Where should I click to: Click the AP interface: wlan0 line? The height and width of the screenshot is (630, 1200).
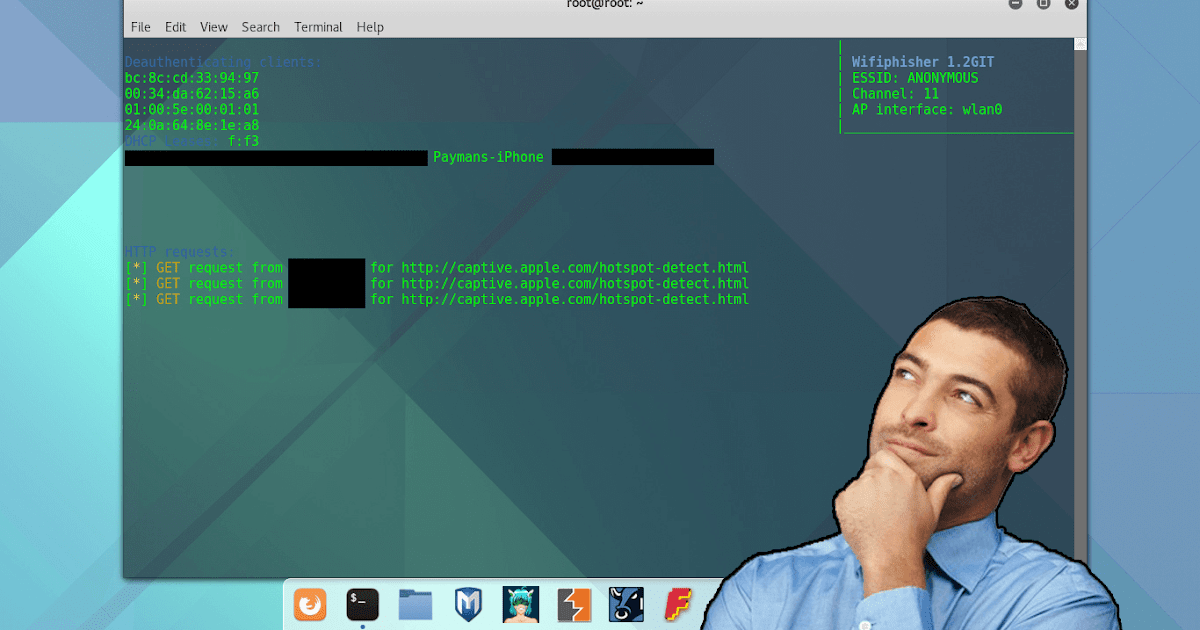point(927,110)
